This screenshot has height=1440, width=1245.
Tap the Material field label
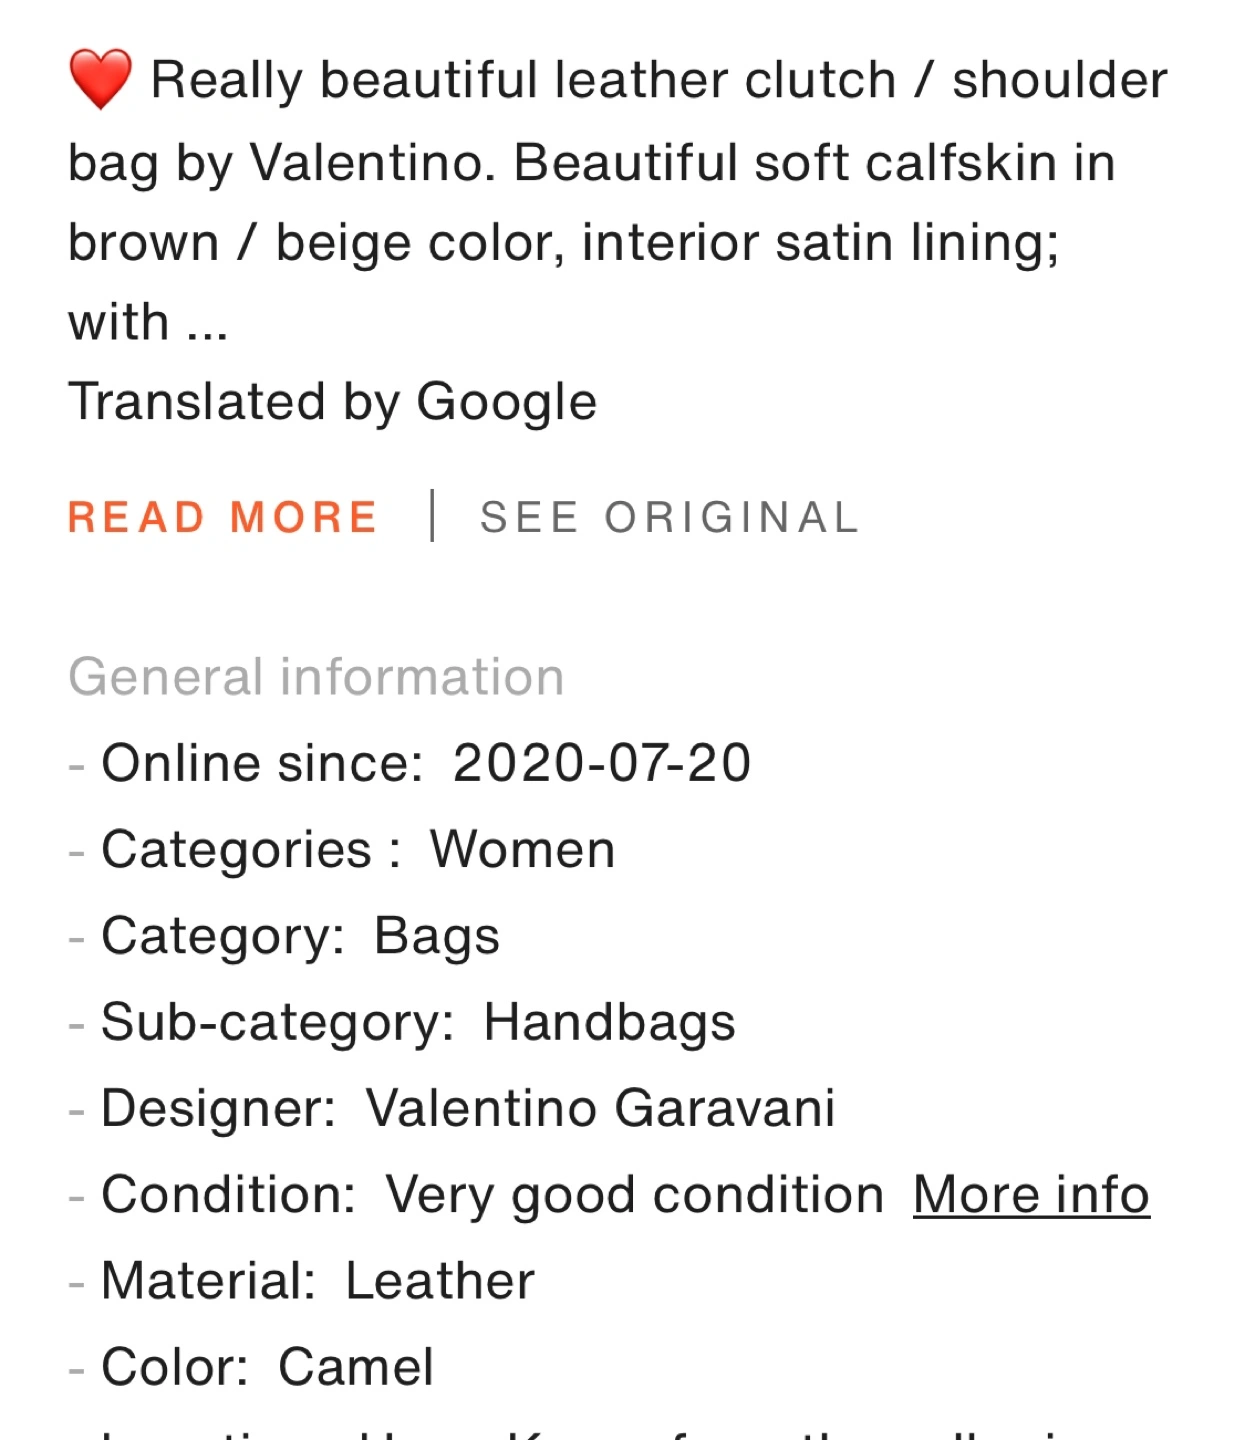209,1281
